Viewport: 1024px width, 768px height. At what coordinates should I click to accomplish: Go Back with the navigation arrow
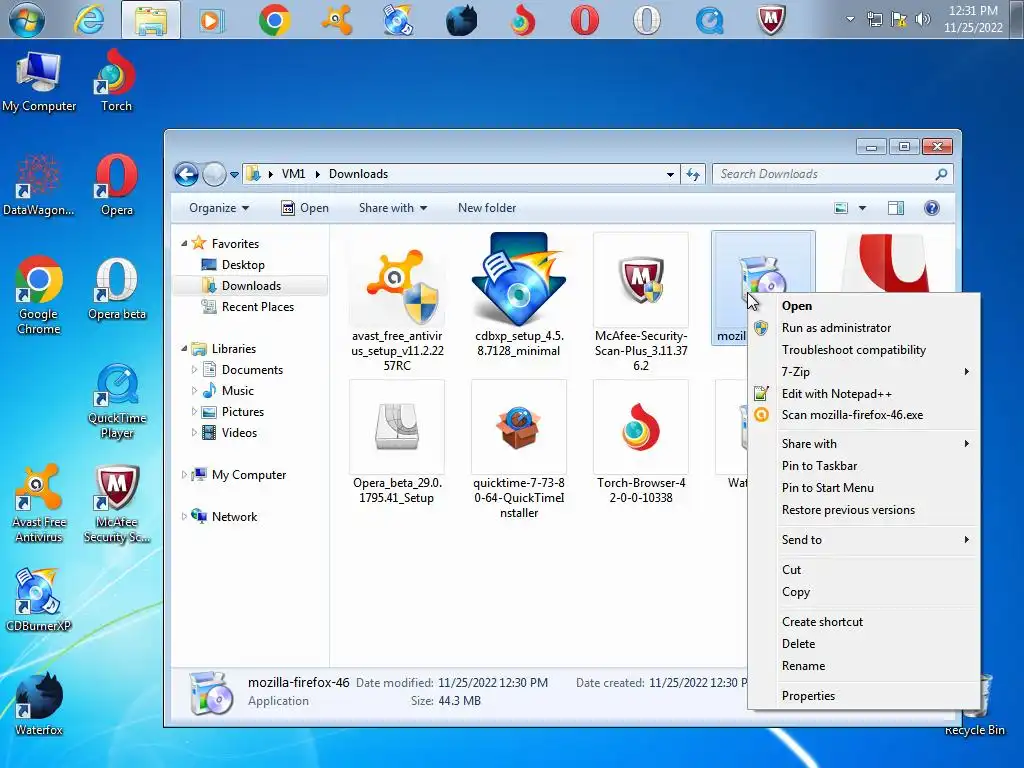pyautogui.click(x=187, y=174)
